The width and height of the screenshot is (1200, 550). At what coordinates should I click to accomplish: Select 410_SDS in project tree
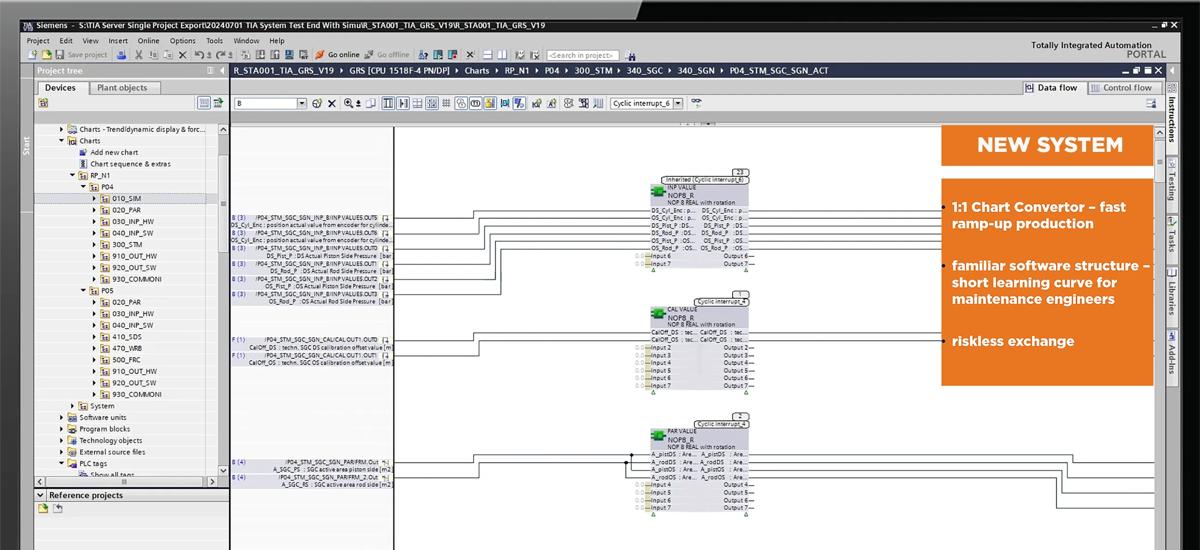(x=126, y=336)
